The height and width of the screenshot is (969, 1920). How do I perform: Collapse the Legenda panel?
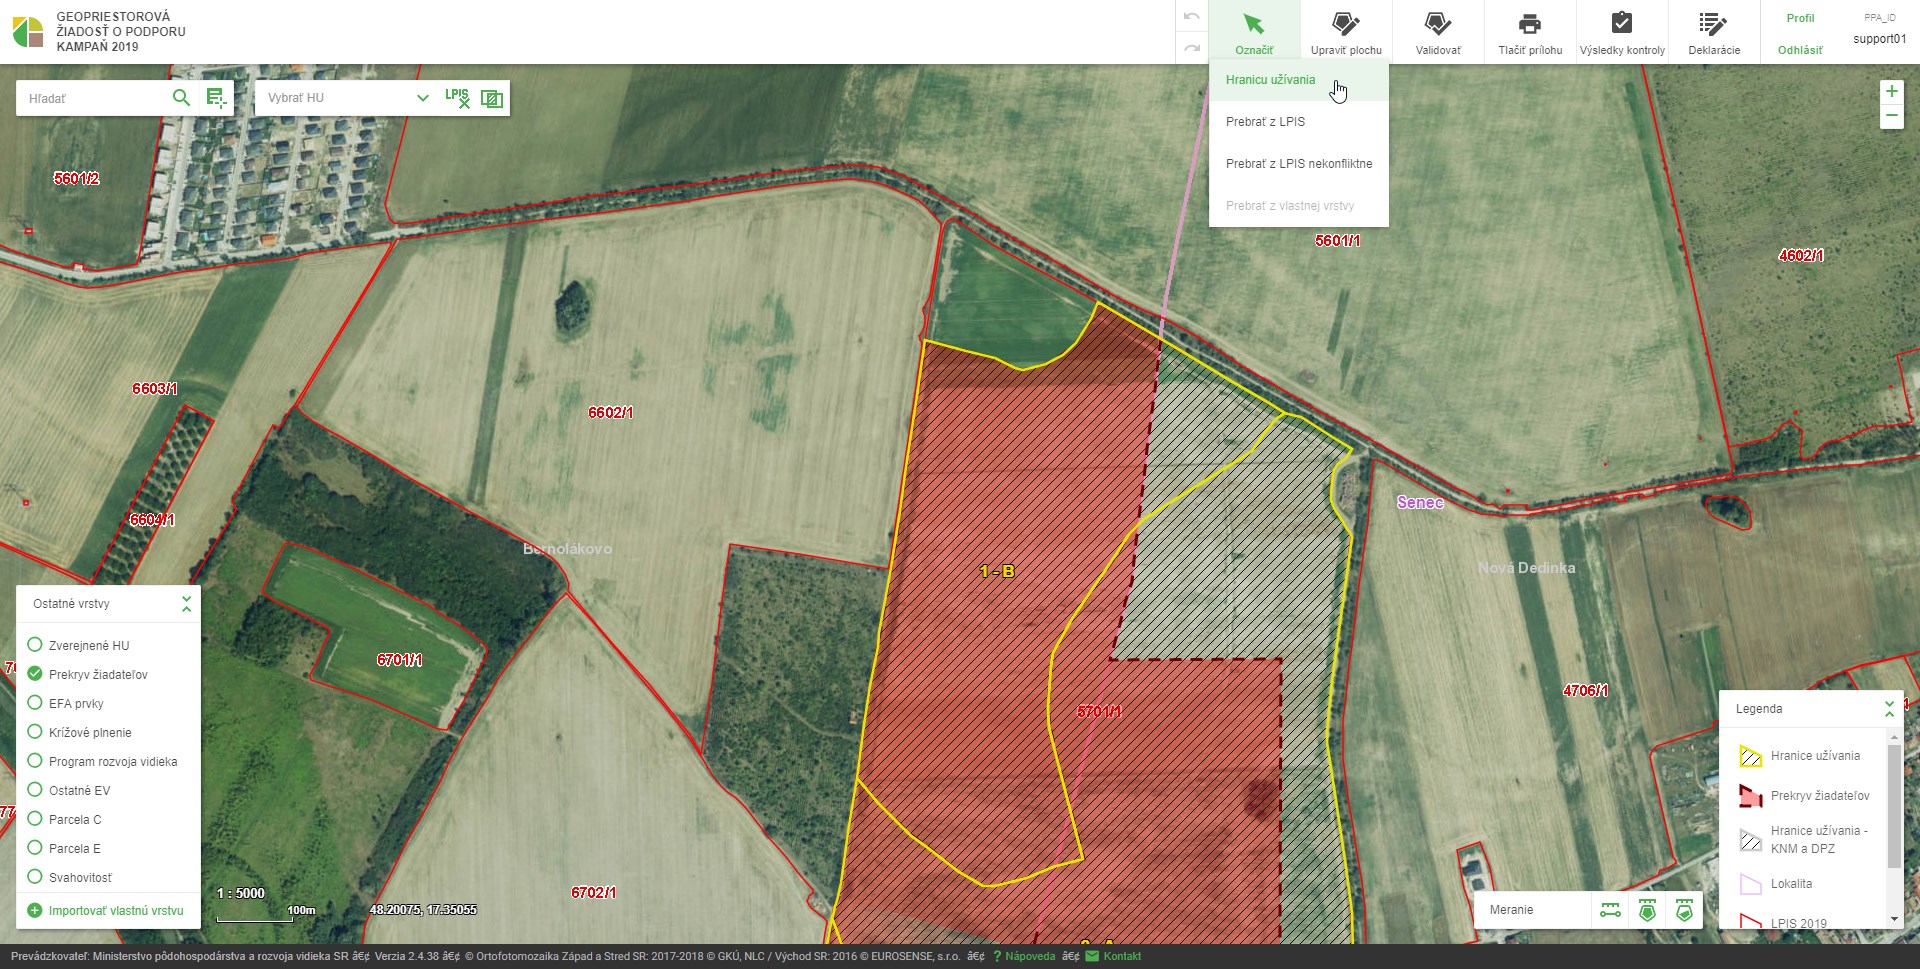point(1889,709)
